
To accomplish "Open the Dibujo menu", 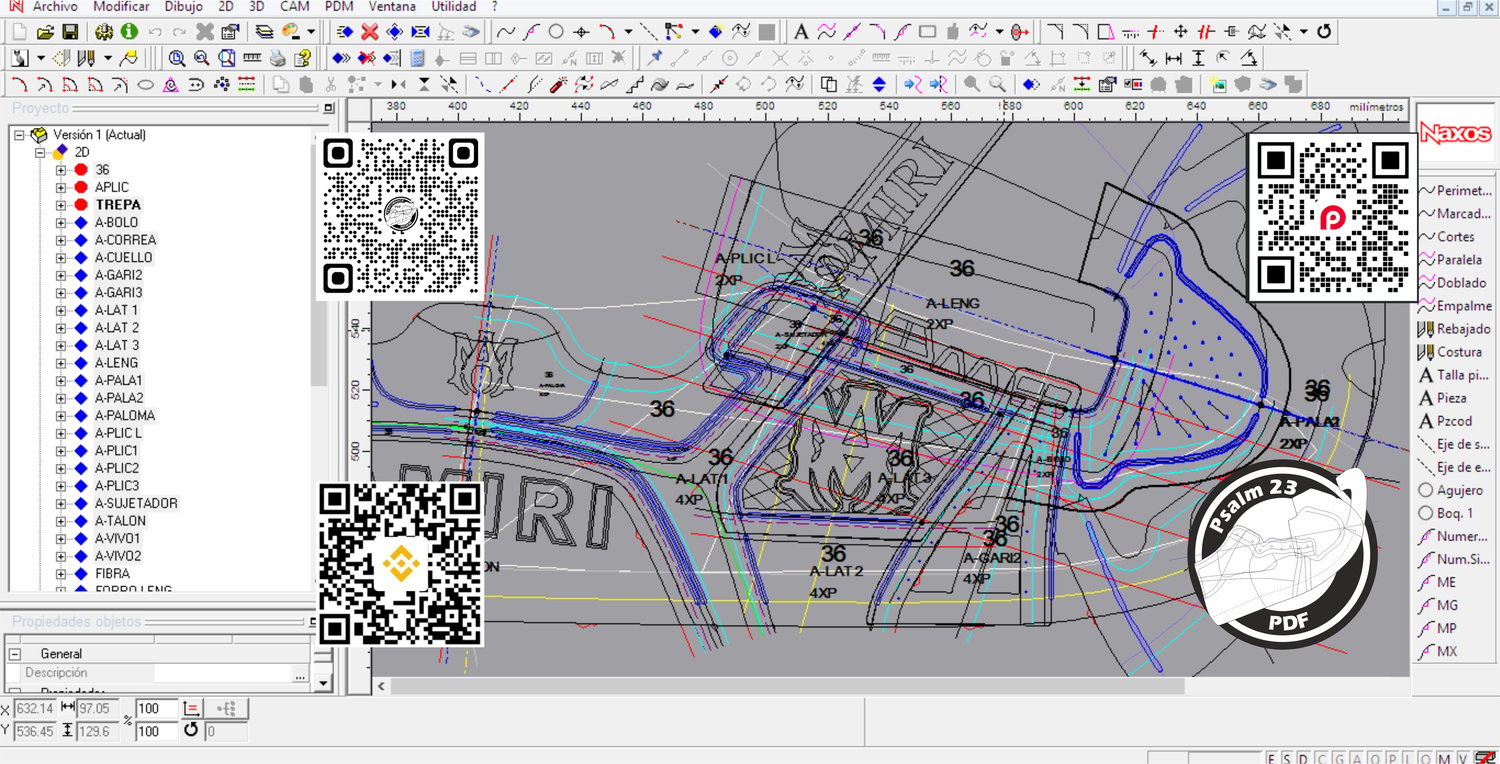I will [x=184, y=6].
